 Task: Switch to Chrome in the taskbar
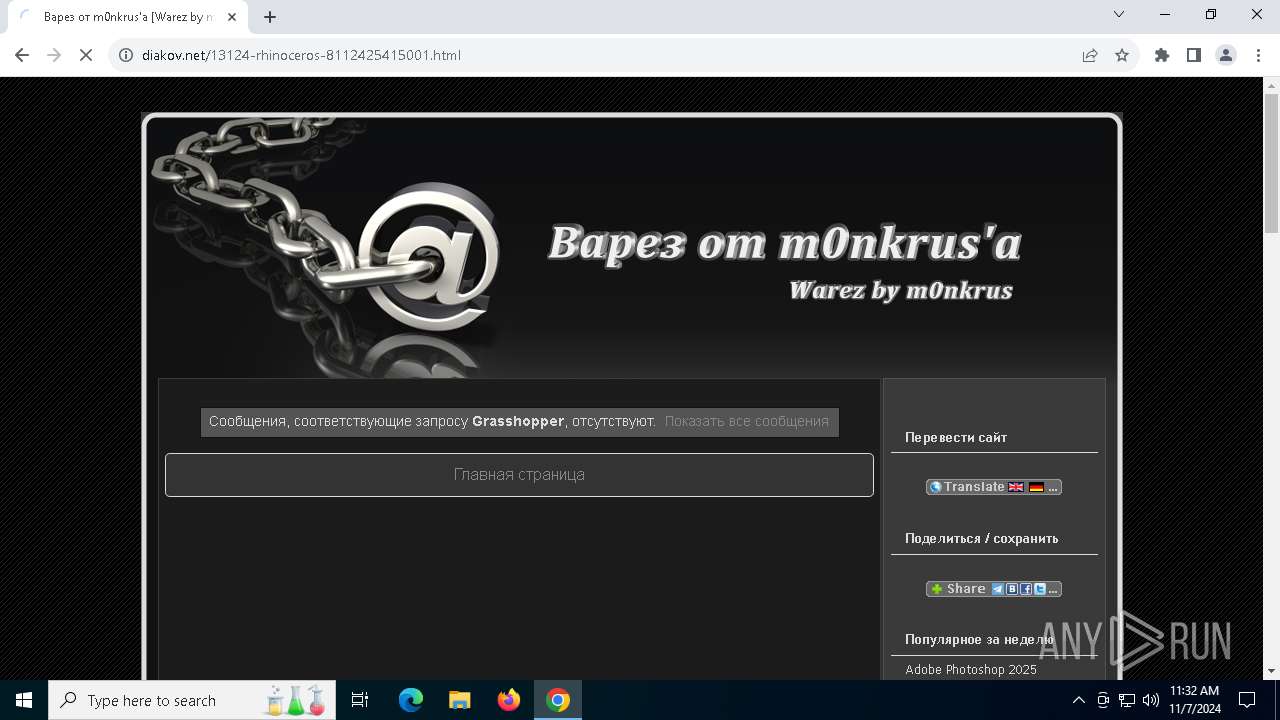[558, 700]
